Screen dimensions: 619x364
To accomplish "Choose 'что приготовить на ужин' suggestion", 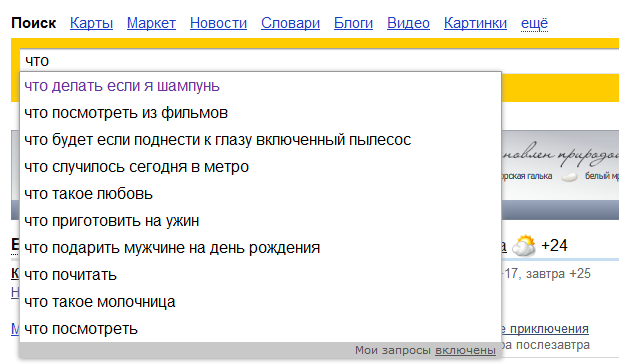I will tap(261, 221).
